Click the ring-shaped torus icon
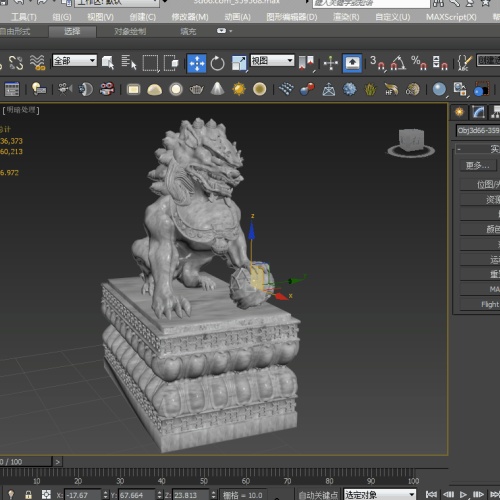Image resolution: width=500 pixels, height=500 pixels. coord(176,89)
